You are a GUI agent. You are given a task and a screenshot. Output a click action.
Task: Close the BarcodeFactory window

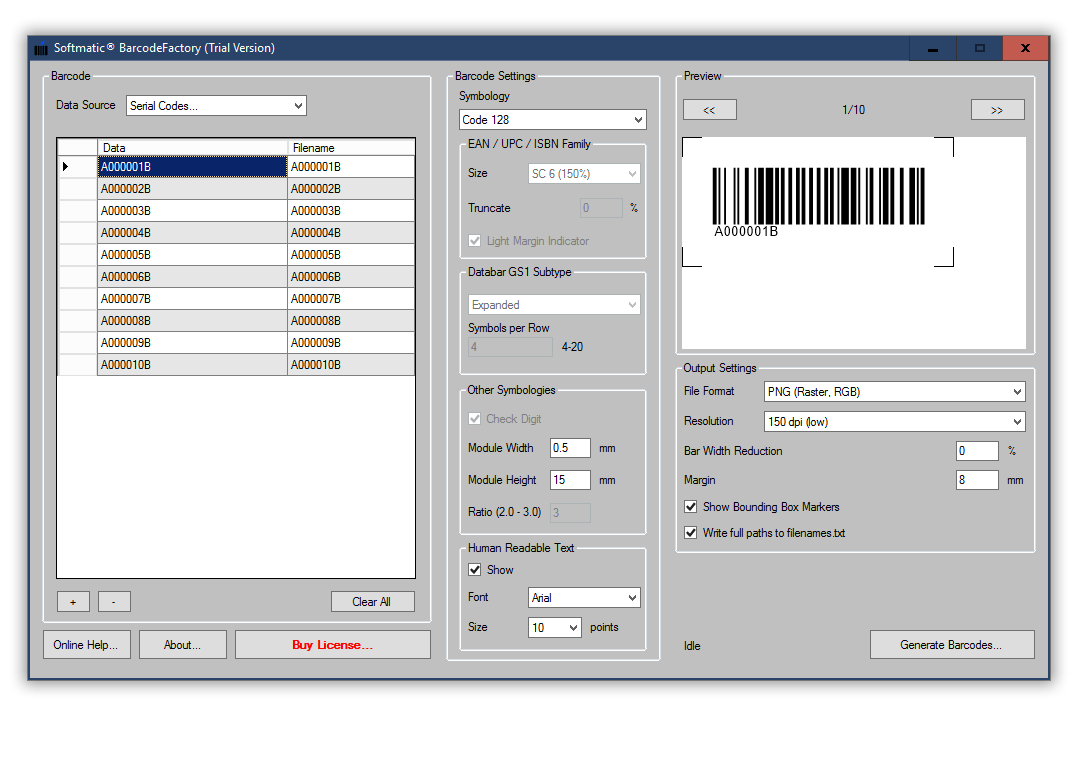pyautogui.click(x=1026, y=48)
